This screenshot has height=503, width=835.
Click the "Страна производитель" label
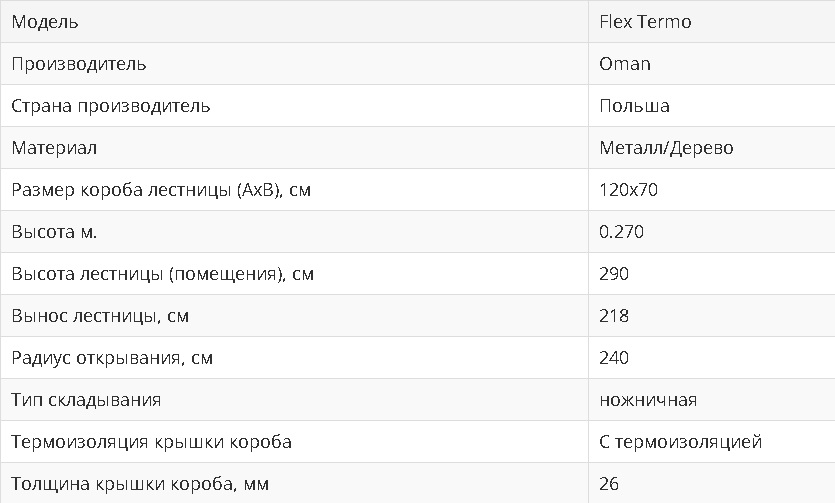click(x=111, y=106)
